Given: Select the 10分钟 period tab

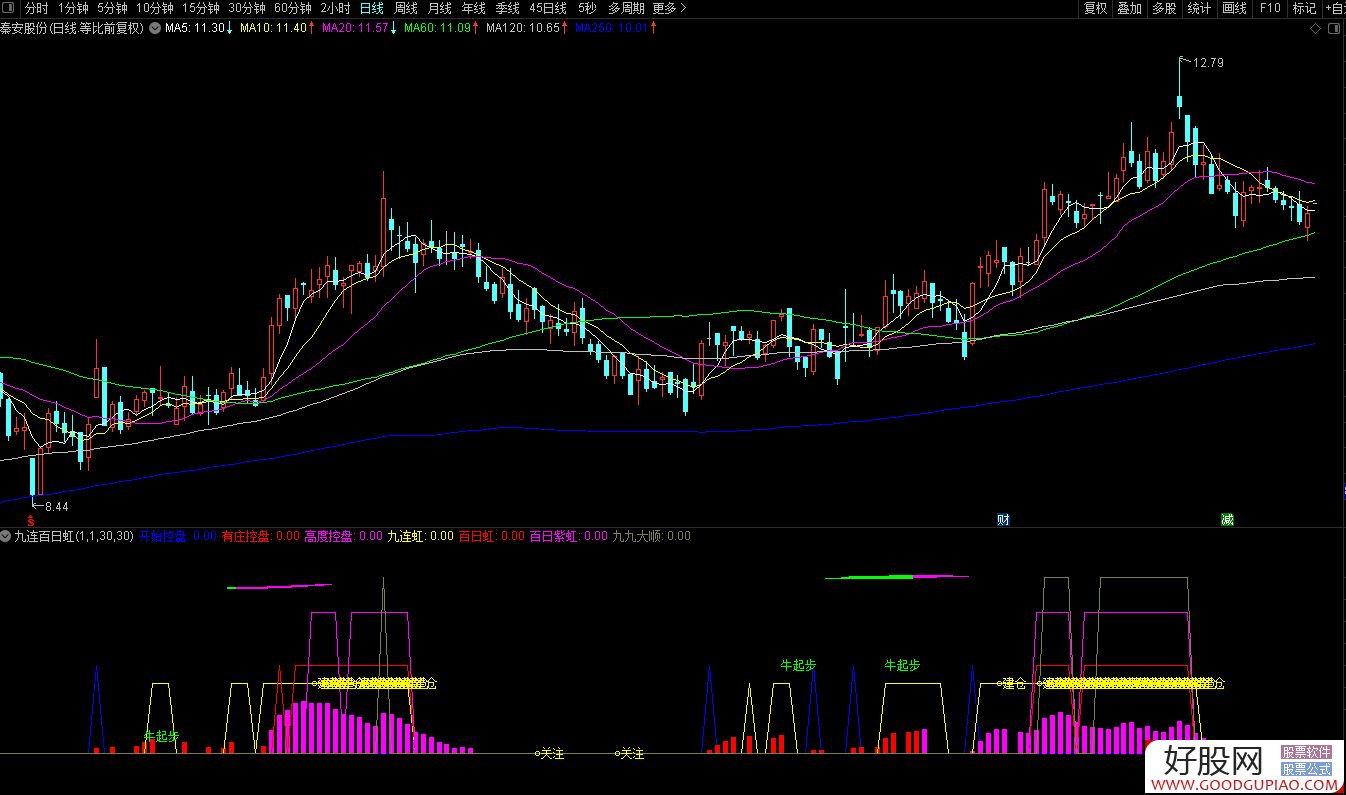Looking at the screenshot, I should 155,8.
